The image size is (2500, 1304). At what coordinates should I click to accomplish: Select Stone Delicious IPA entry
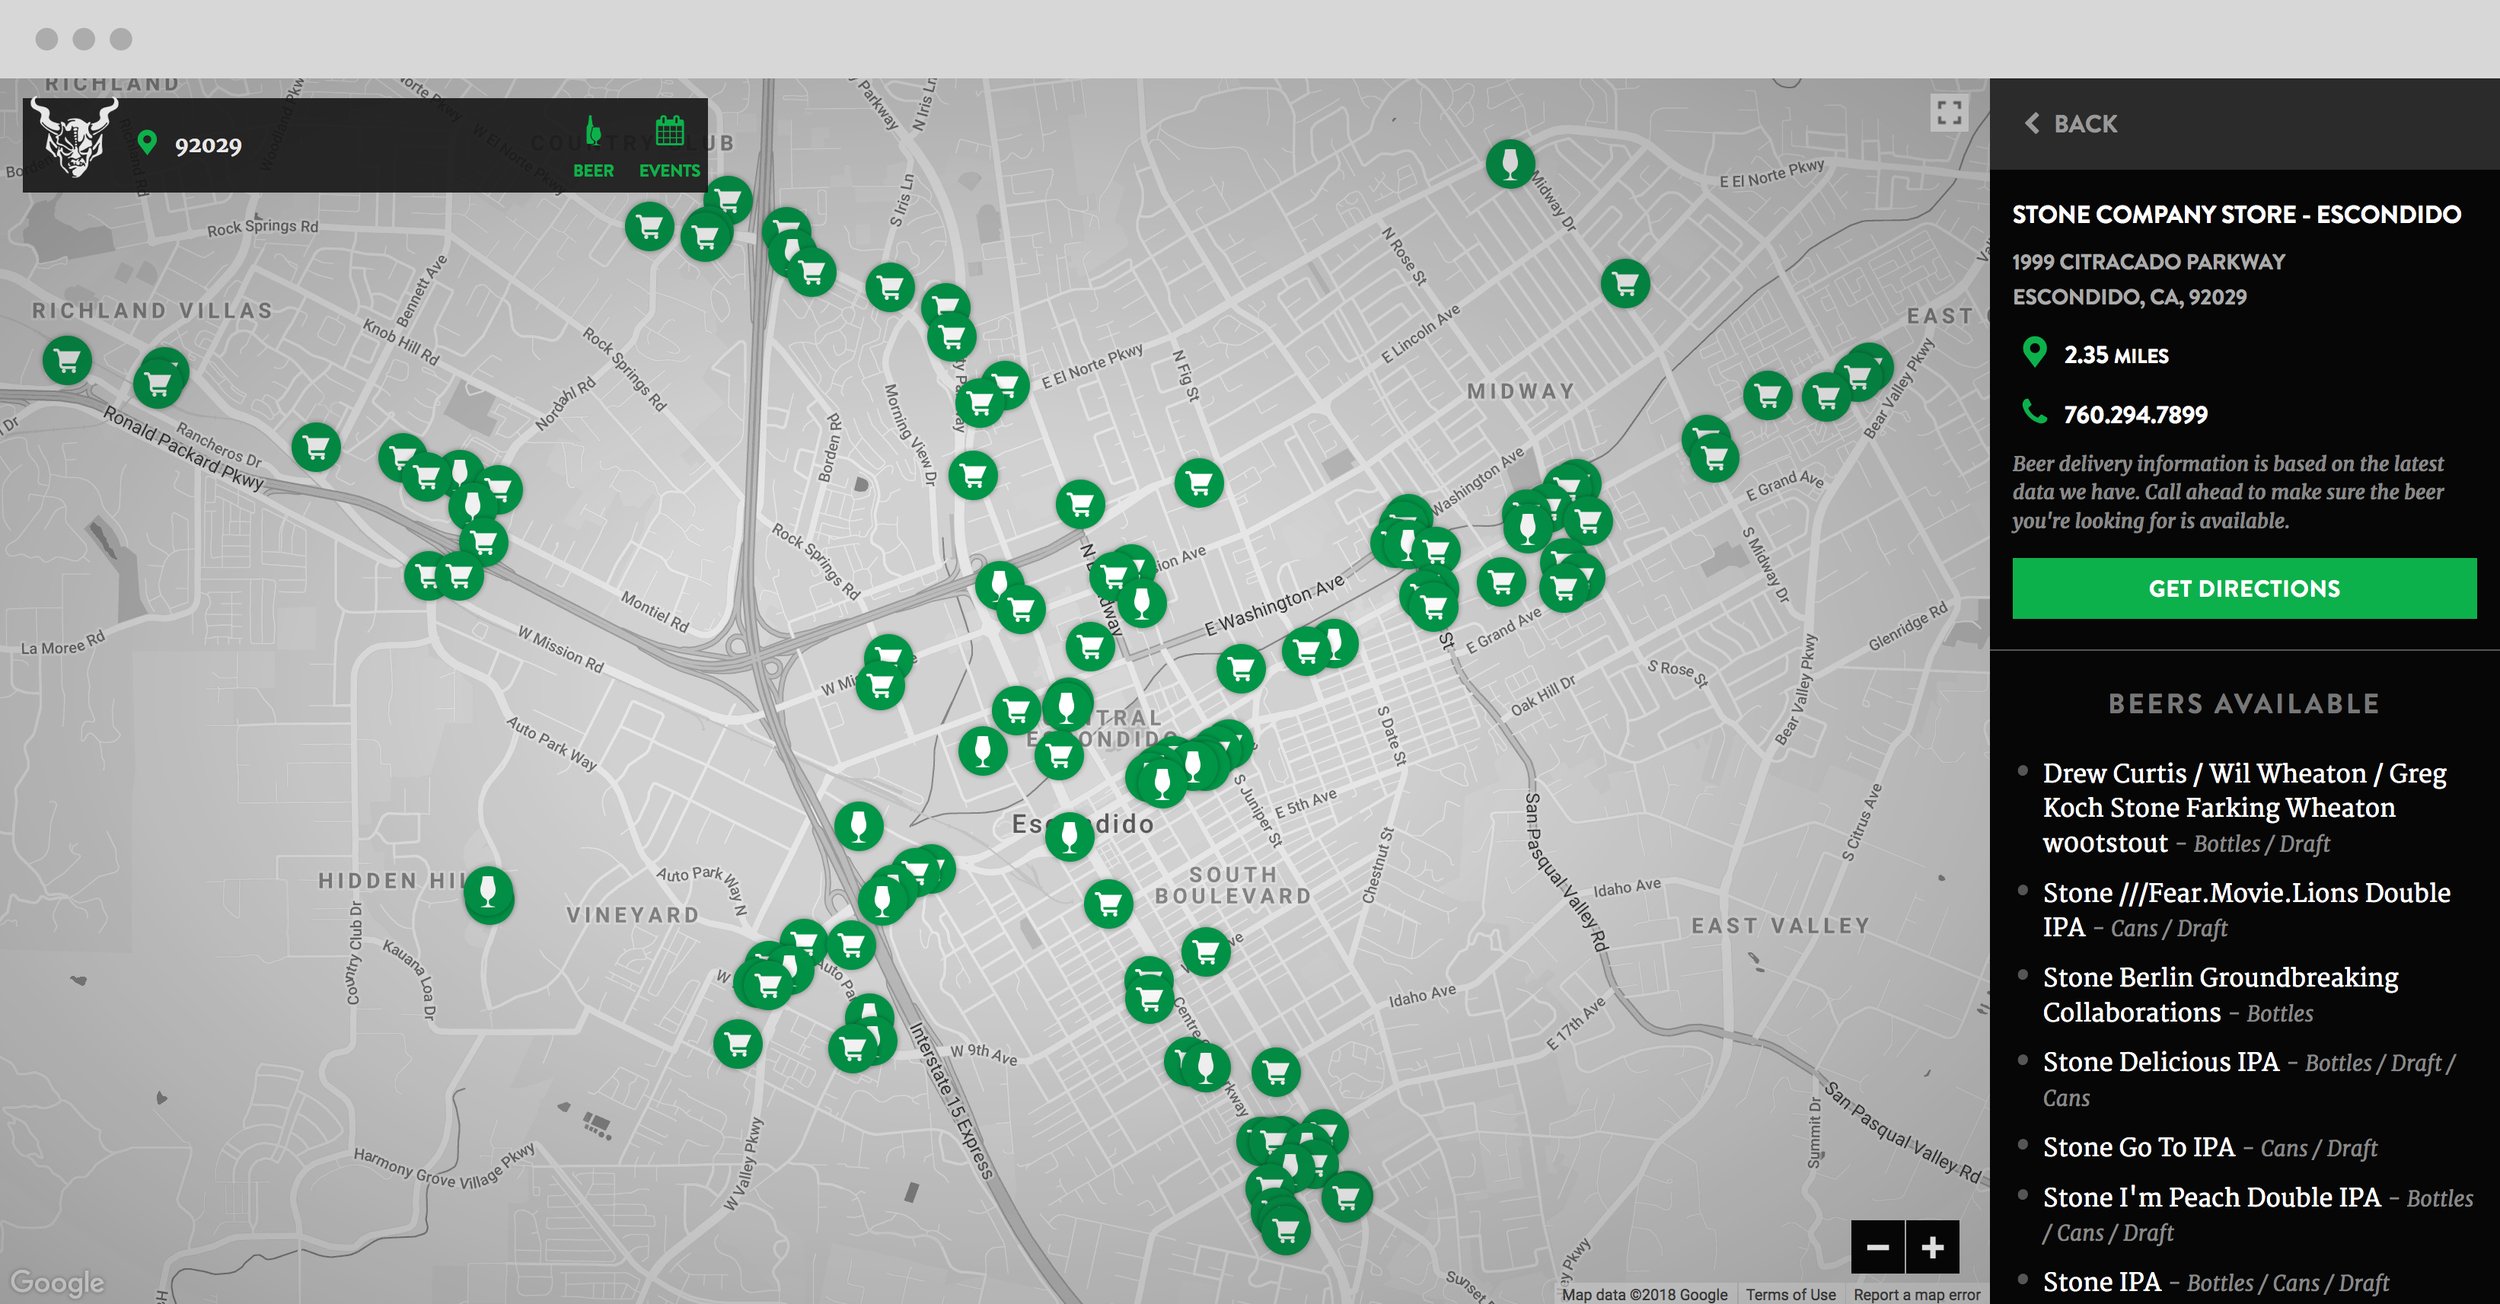(x=2248, y=1079)
